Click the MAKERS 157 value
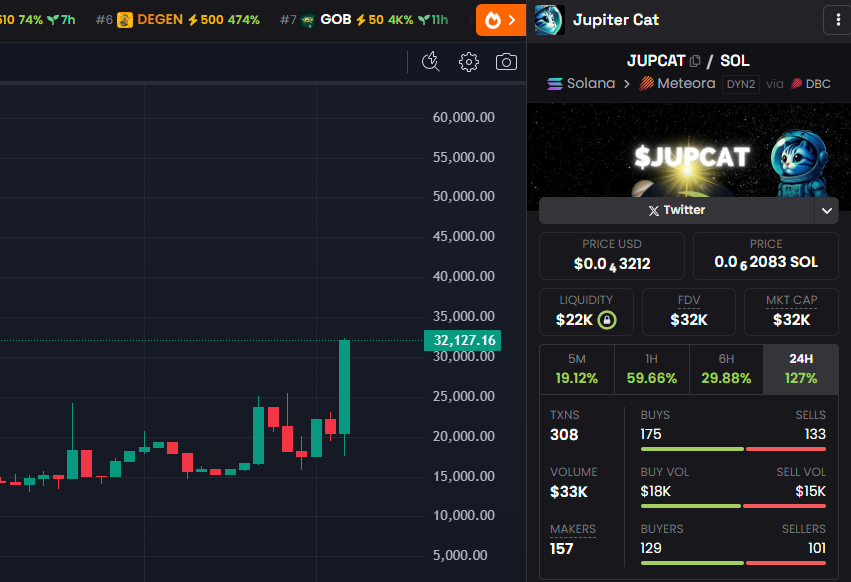The image size is (851, 582). pyautogui.click(x=561, y=549)
